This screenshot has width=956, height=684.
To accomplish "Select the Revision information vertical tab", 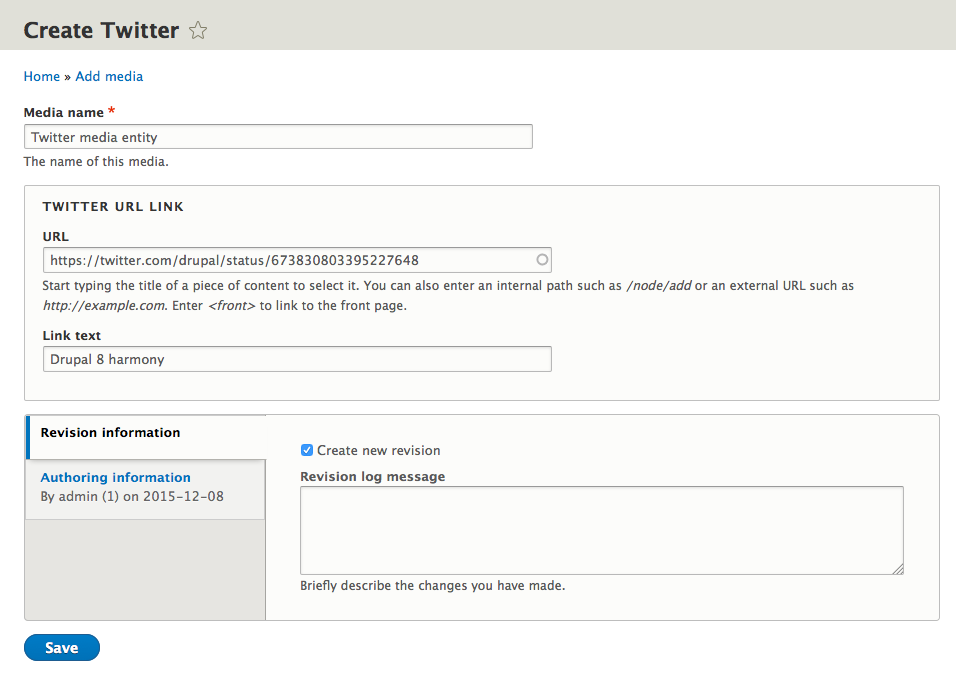I will pos(146,436).
